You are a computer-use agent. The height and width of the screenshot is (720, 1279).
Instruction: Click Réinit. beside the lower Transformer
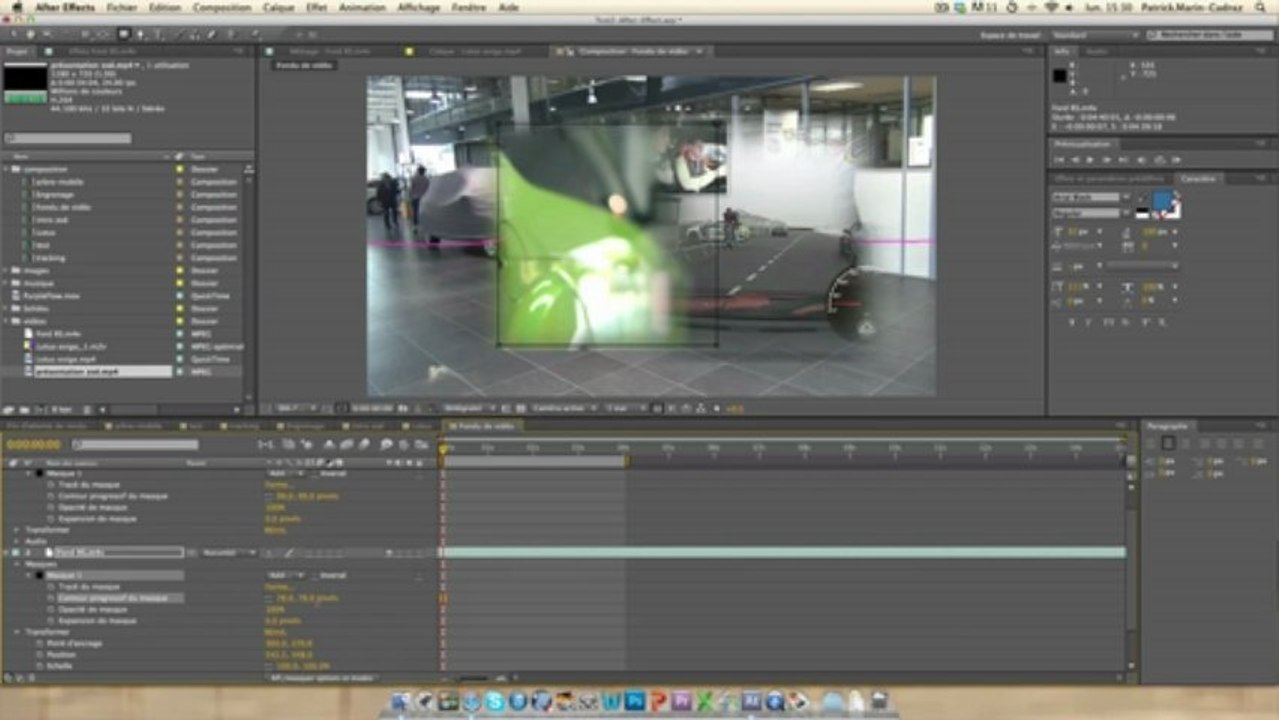pyautogui.click(x=275, y=632)
